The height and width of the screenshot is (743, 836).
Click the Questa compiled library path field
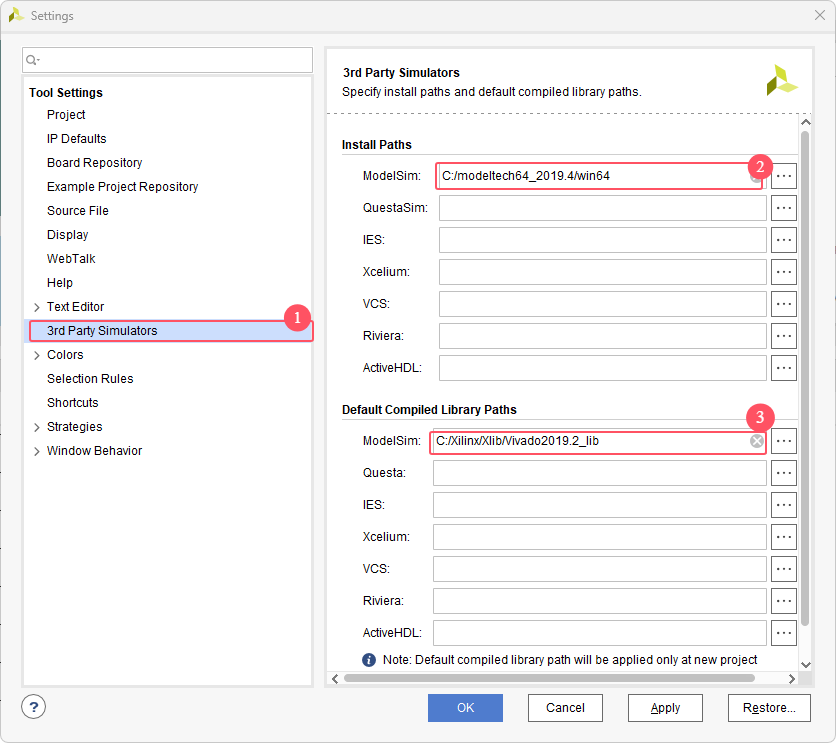tap(599, 473)
